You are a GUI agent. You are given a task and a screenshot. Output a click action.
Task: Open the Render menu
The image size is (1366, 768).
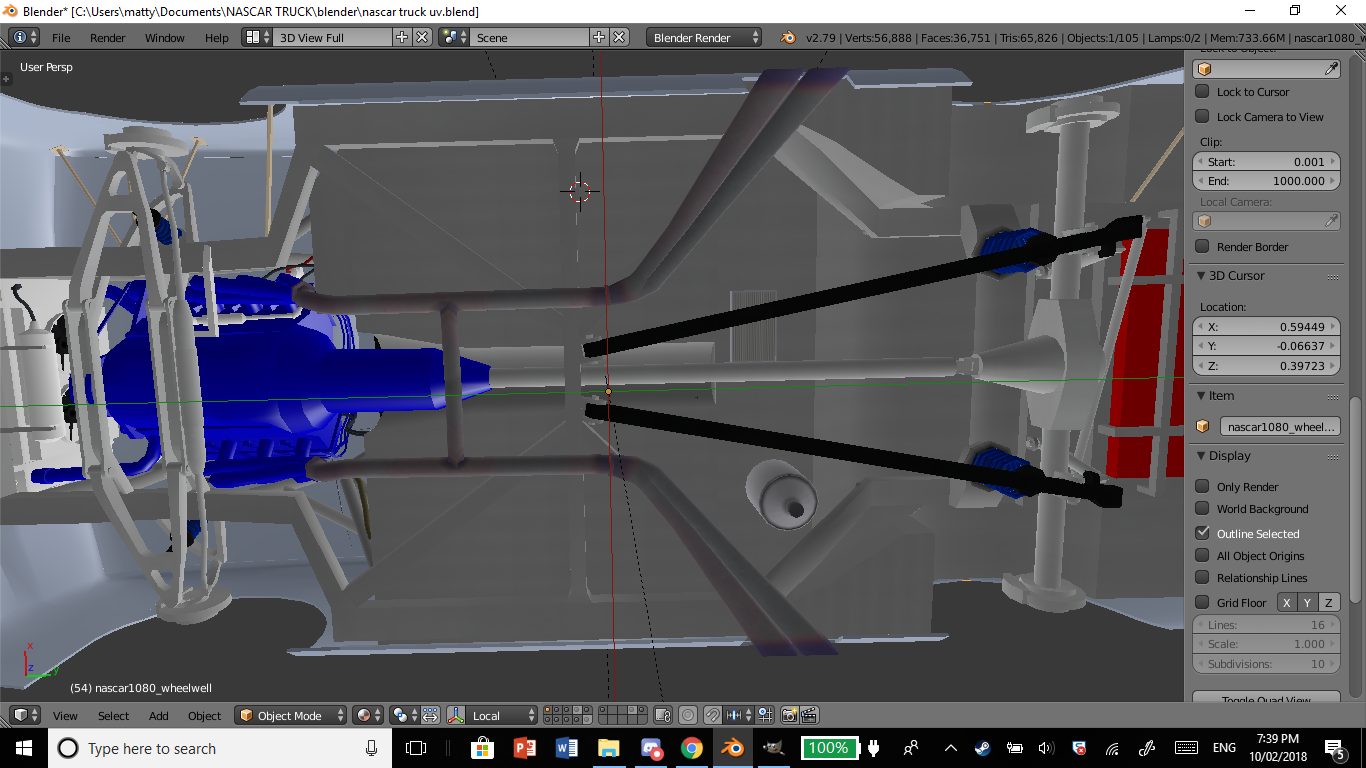tap(108, 38)
